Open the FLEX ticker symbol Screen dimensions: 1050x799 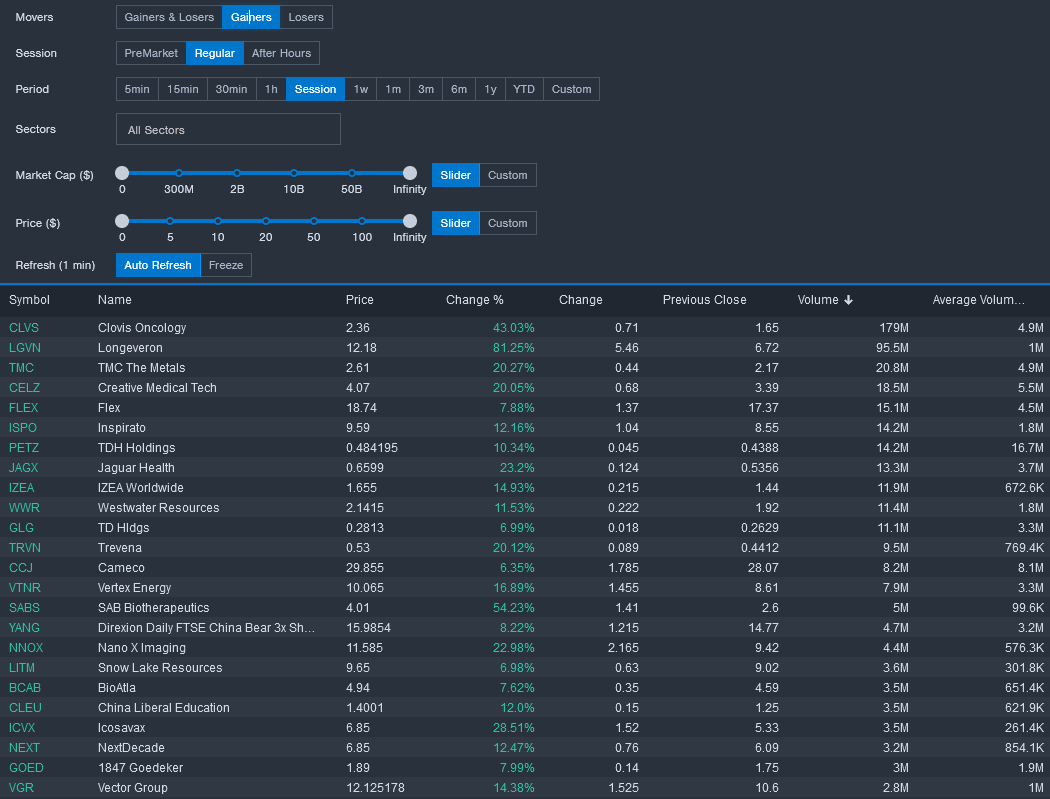[x=23, y=408]
